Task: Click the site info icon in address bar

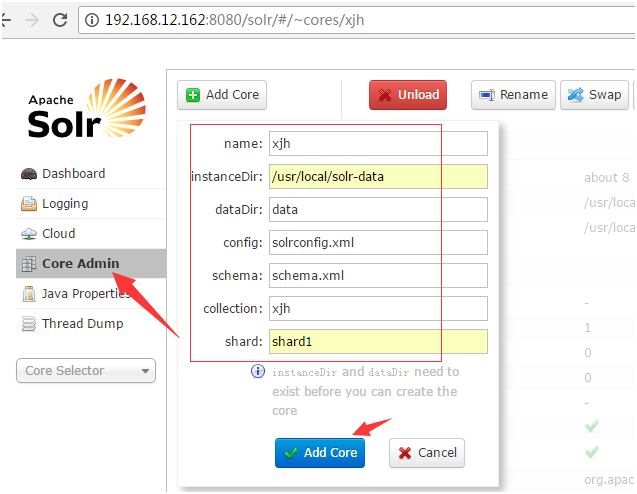Action: click(92, 20)
